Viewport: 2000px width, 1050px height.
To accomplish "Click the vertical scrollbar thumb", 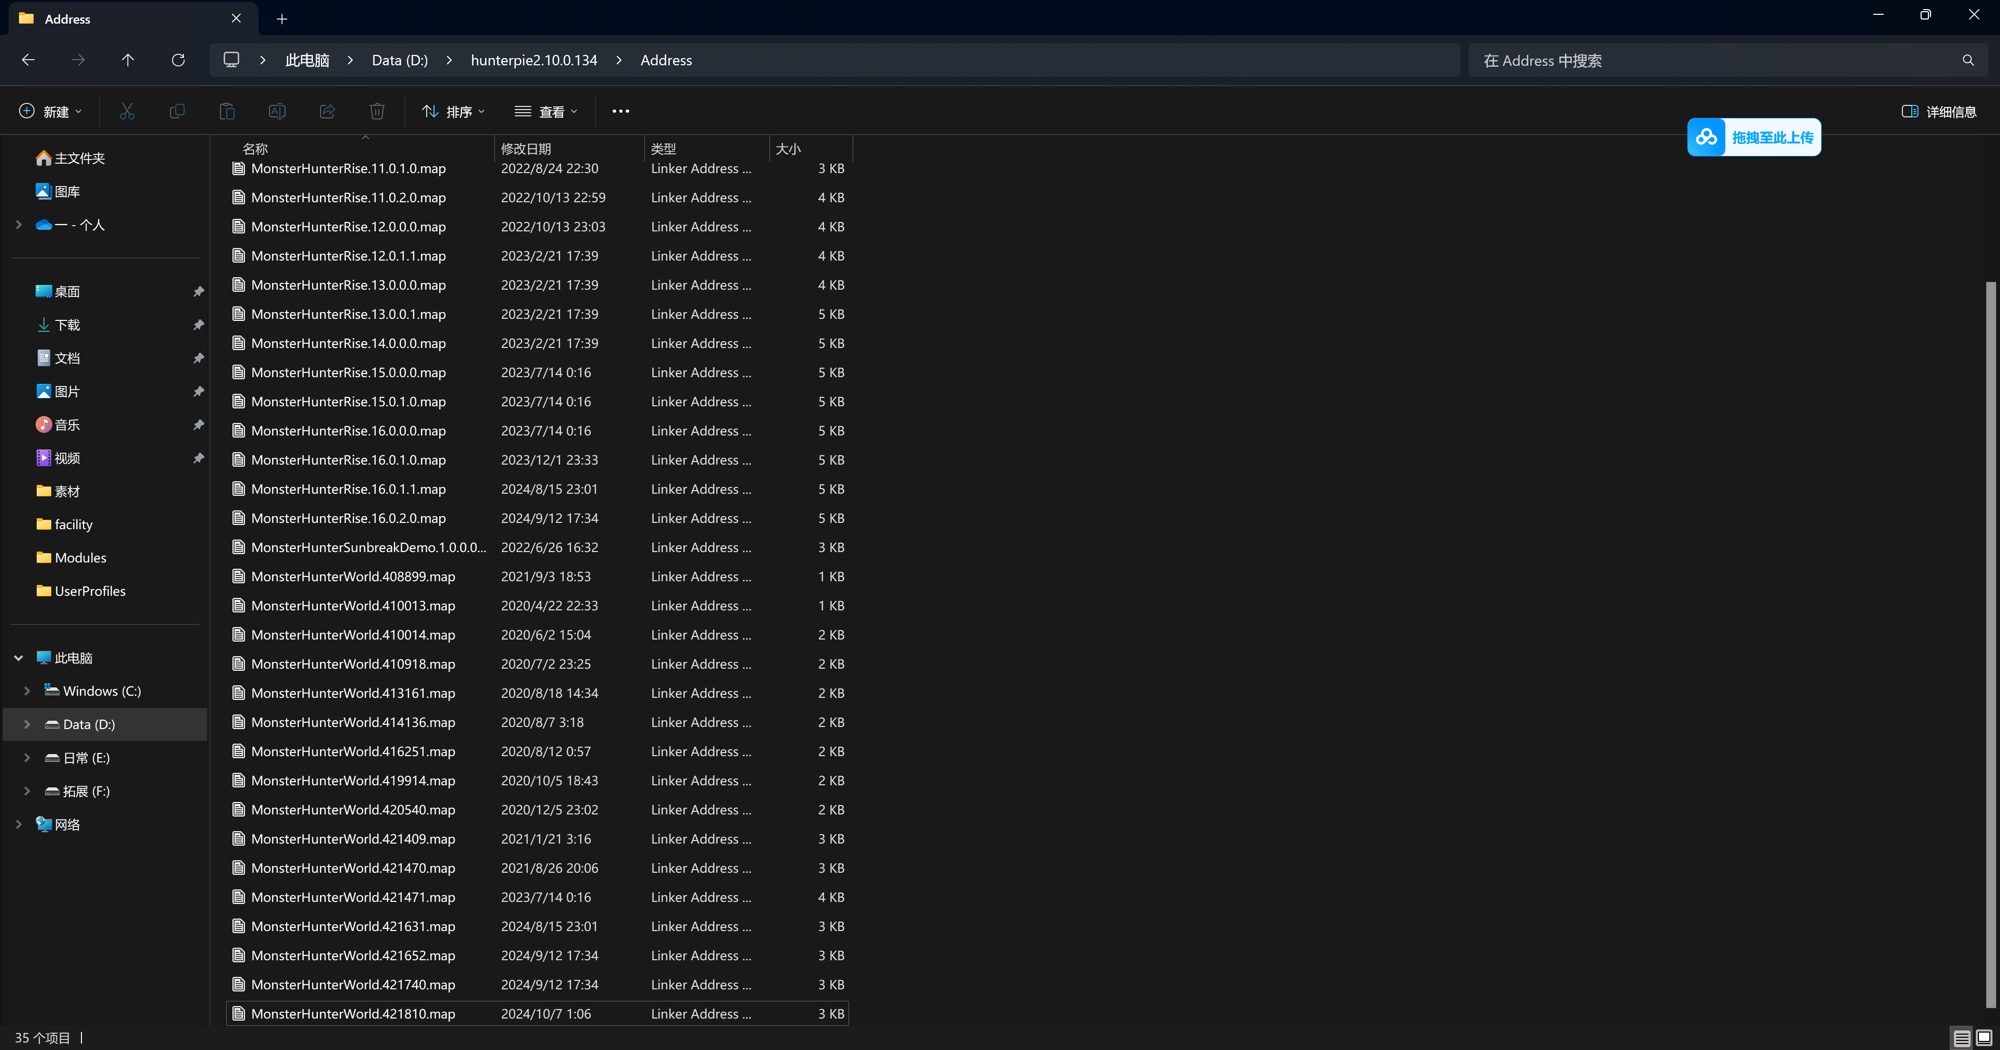I will (x=1990, y=645).
